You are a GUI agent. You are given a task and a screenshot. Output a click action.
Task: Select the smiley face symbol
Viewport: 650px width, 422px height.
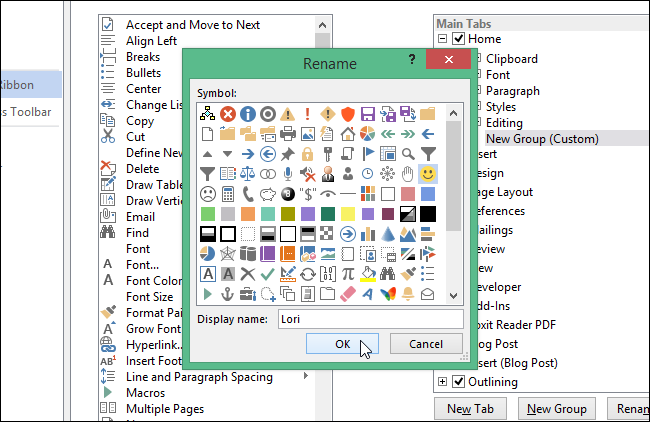[427, 174]
